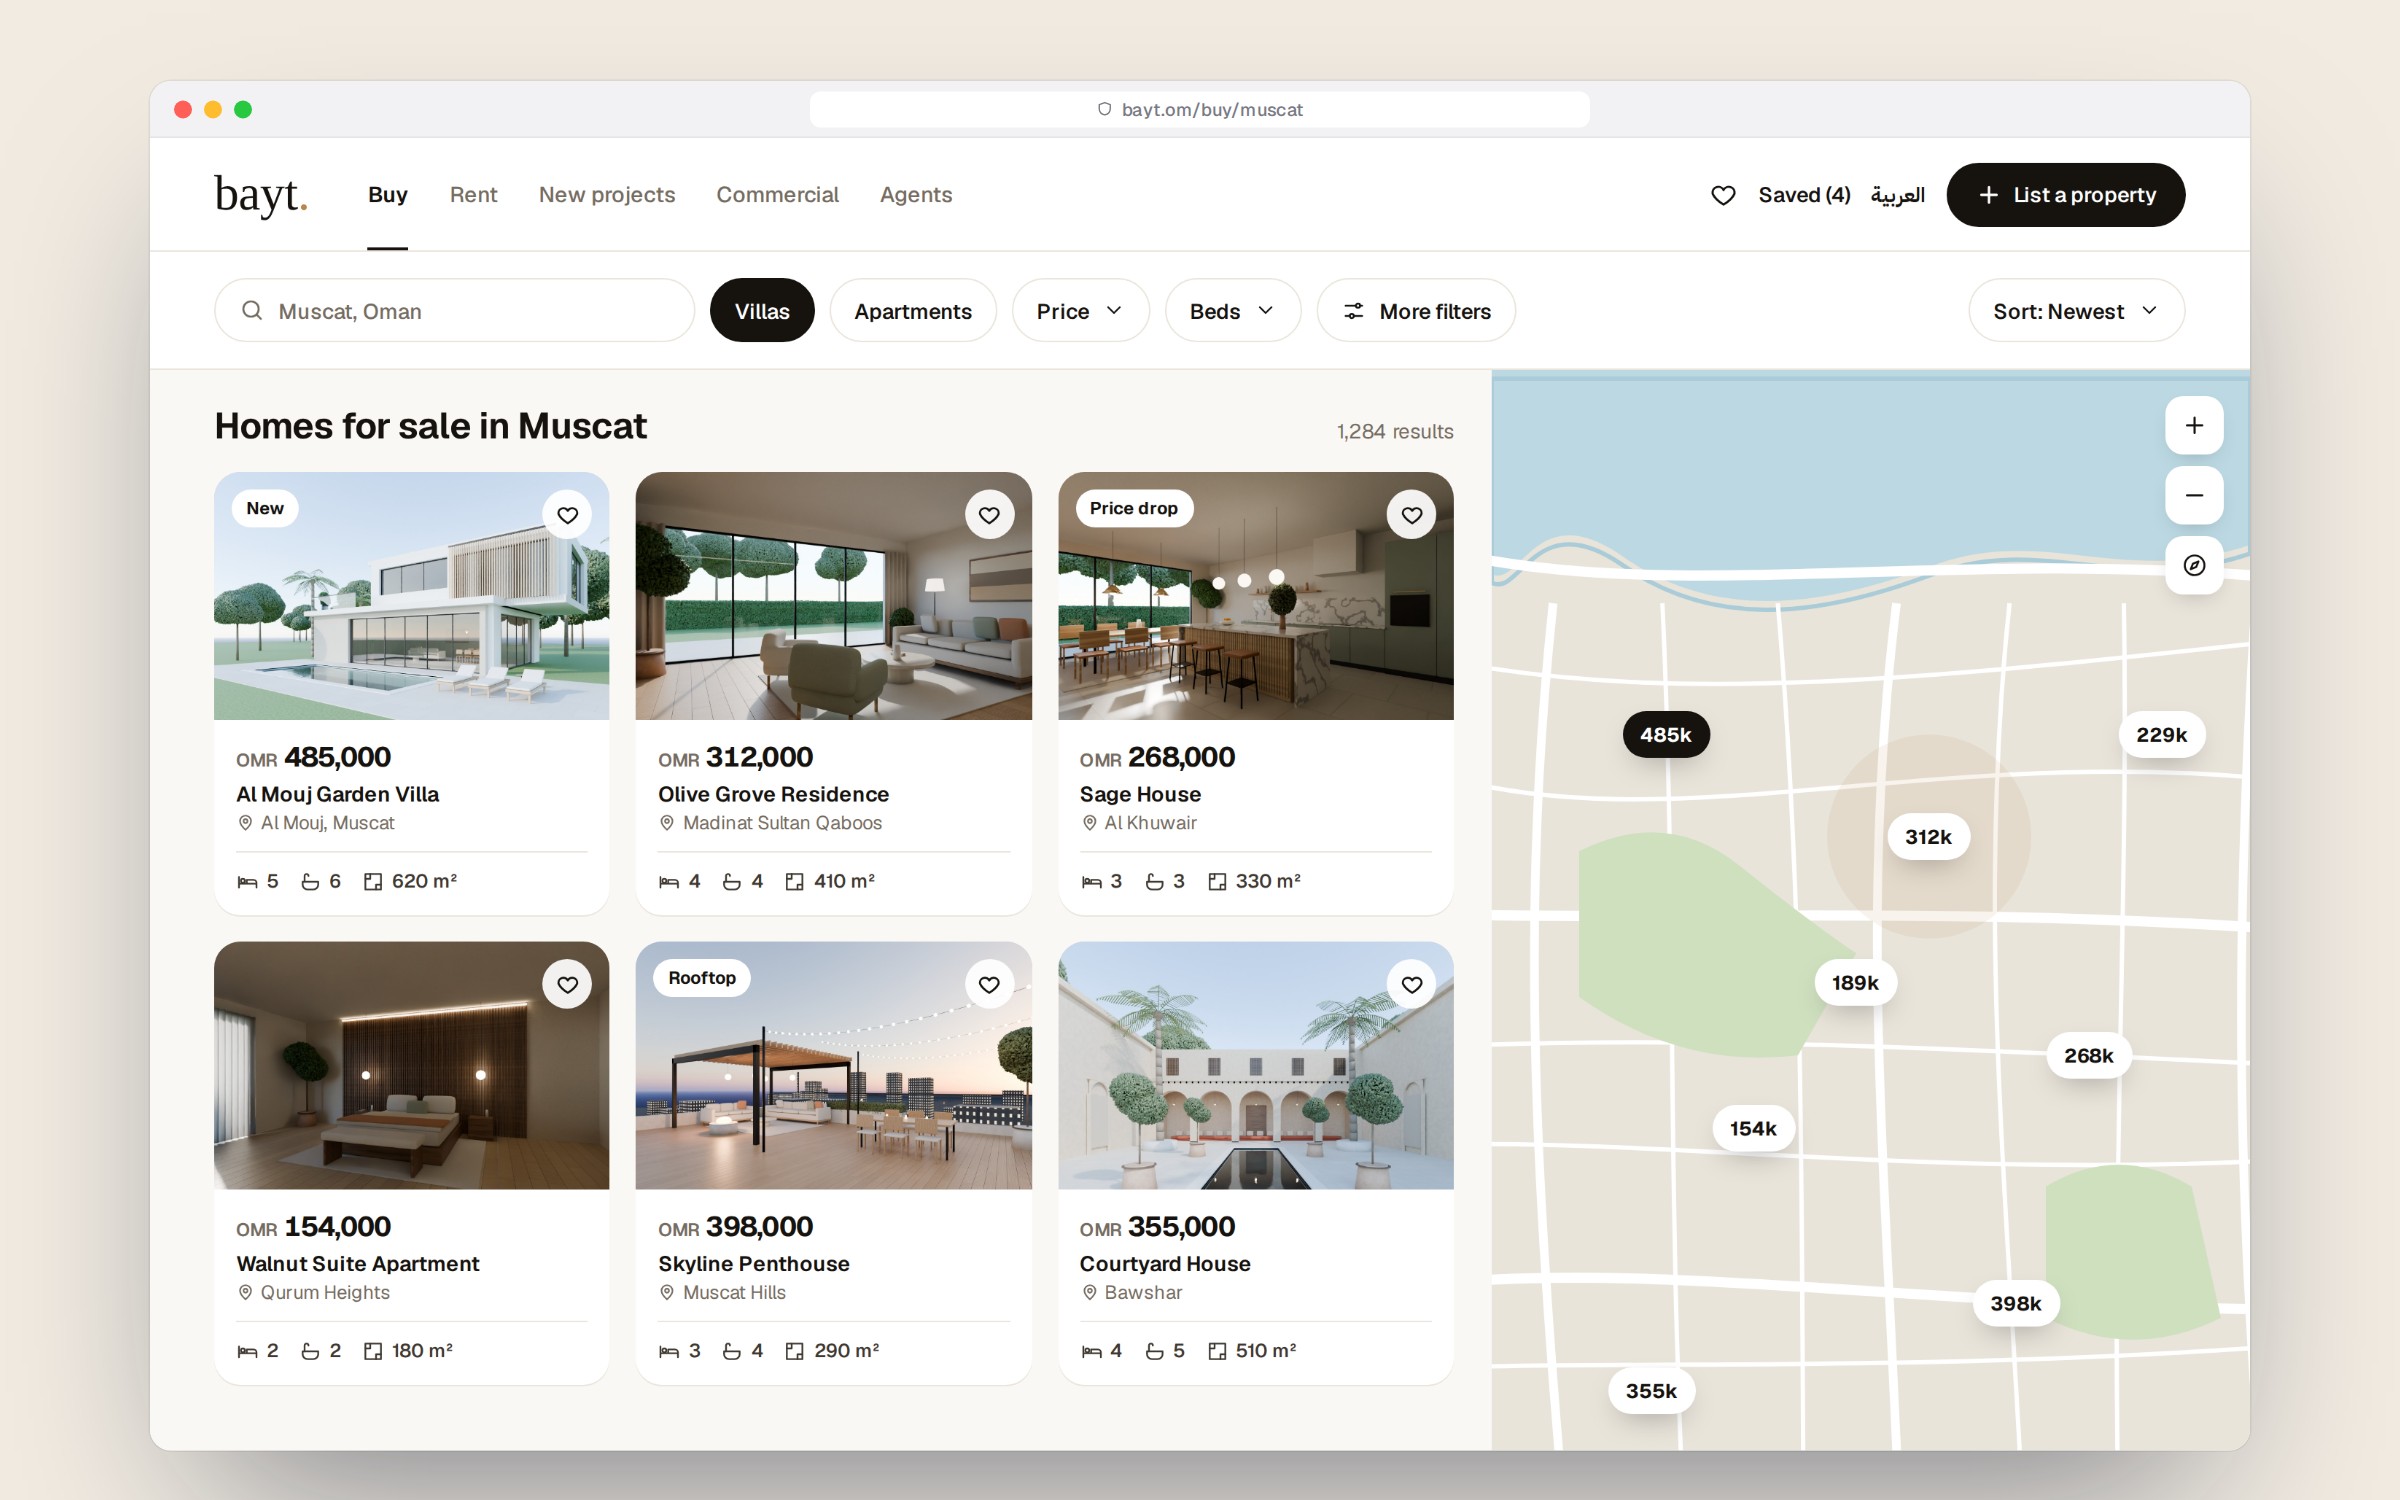Favorite Olive Grove Residence using heart

(x=989, y=515)
